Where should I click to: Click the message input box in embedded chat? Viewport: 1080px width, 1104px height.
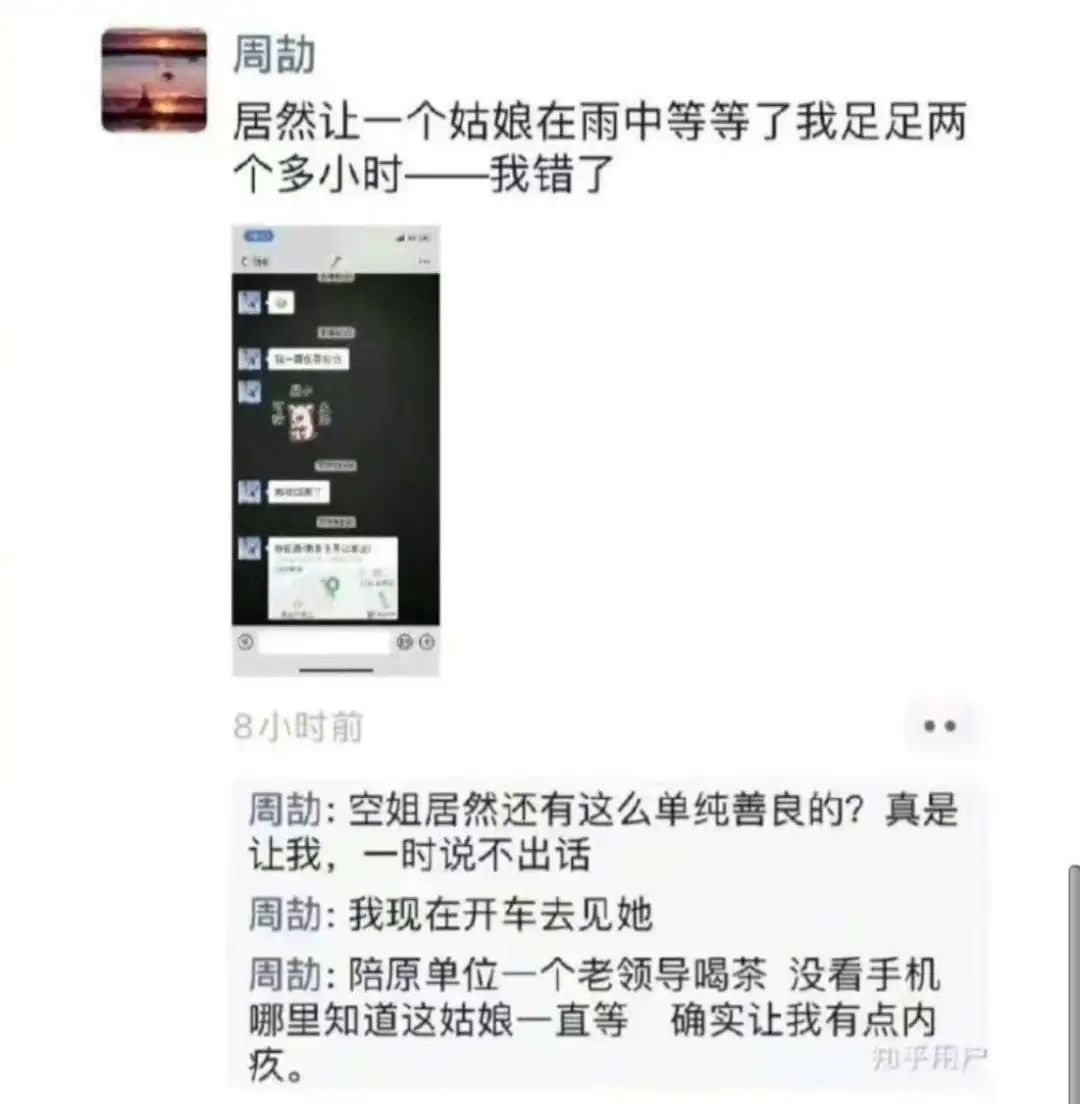[324, 642]
